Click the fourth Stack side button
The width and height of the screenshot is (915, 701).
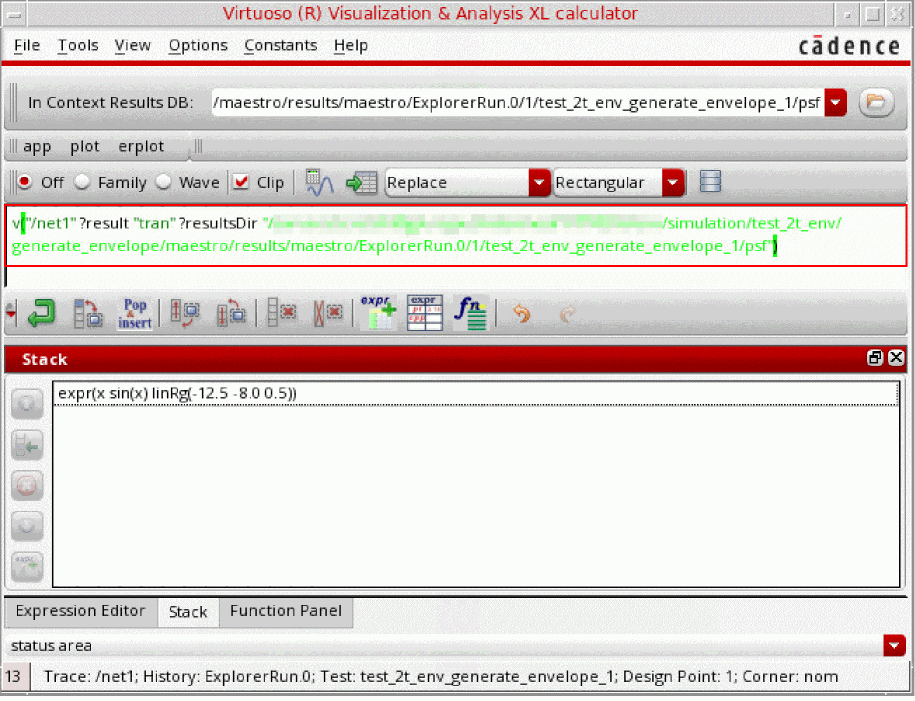(27, 526)
